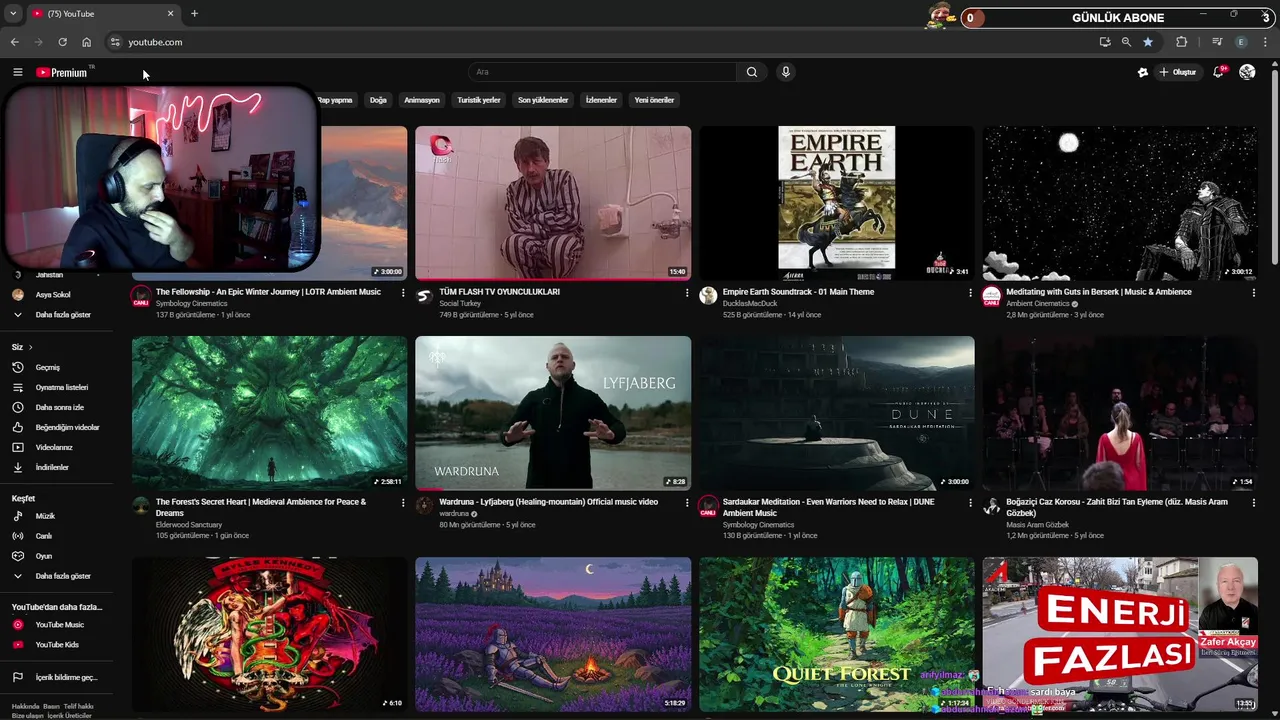Open Masis Aram Gözbek channel link
The image size is (1280, 720).
coord(1037,525)
